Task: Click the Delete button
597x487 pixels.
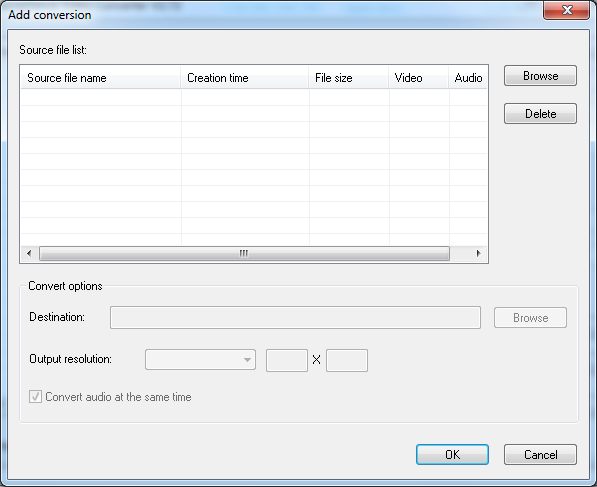Action: point(540,113)
